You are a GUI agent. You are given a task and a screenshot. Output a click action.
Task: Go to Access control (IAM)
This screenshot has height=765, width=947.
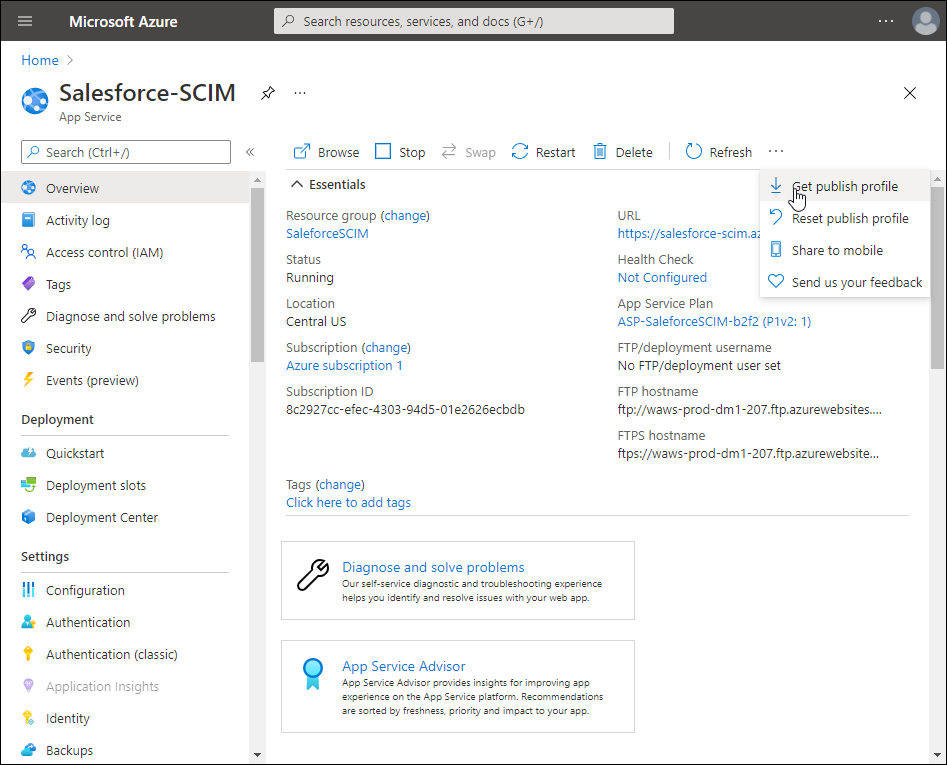104,252
